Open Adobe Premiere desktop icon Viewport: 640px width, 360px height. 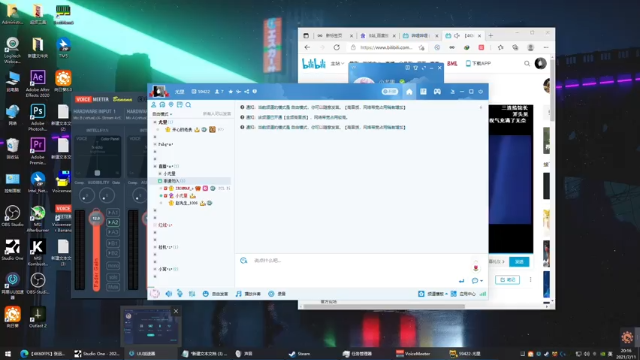38,151
